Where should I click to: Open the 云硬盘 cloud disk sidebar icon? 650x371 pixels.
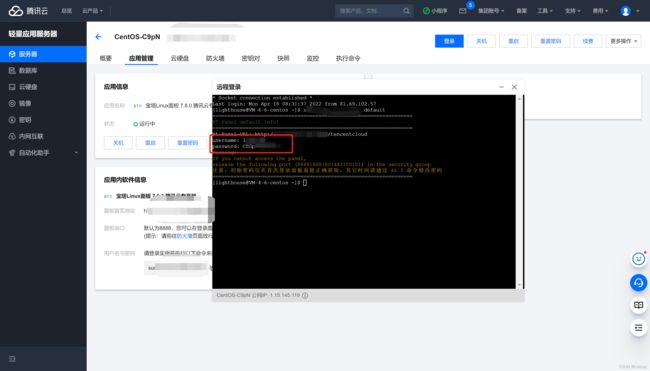point(12,87)
